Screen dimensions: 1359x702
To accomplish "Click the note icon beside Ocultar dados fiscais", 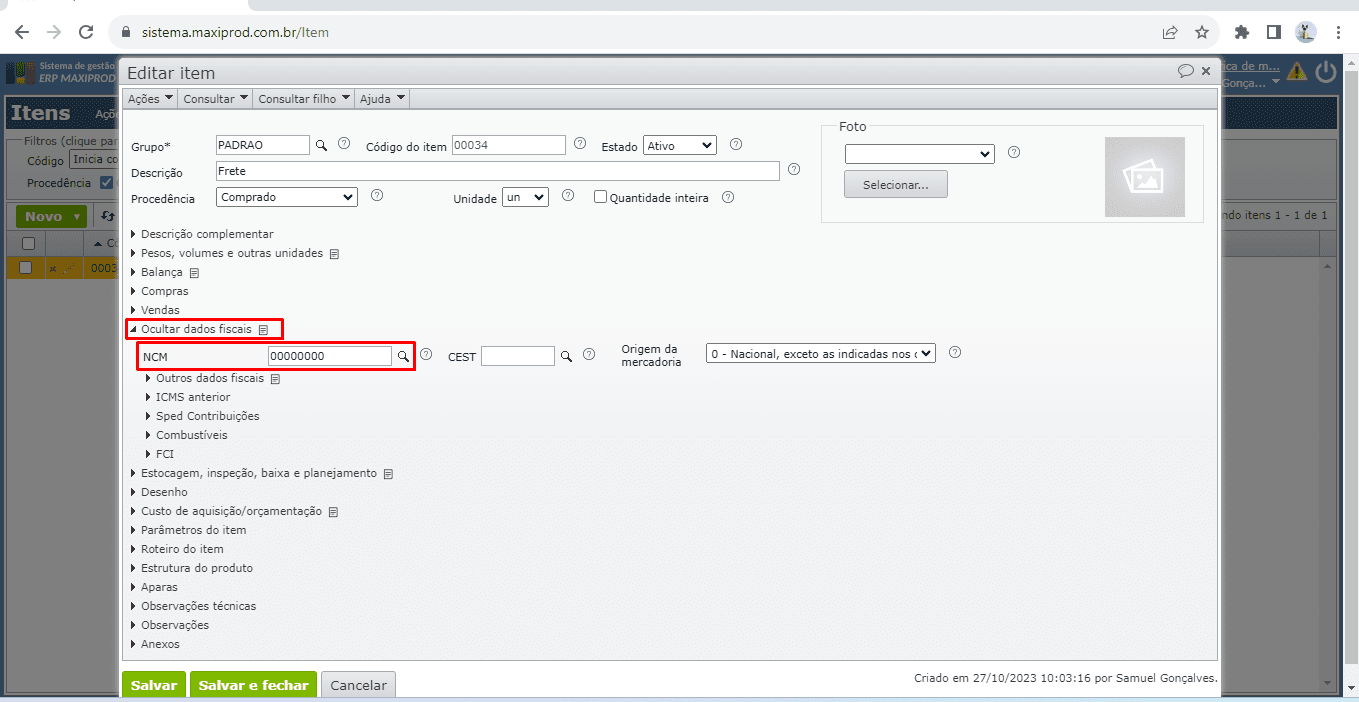I will [263, 329].
